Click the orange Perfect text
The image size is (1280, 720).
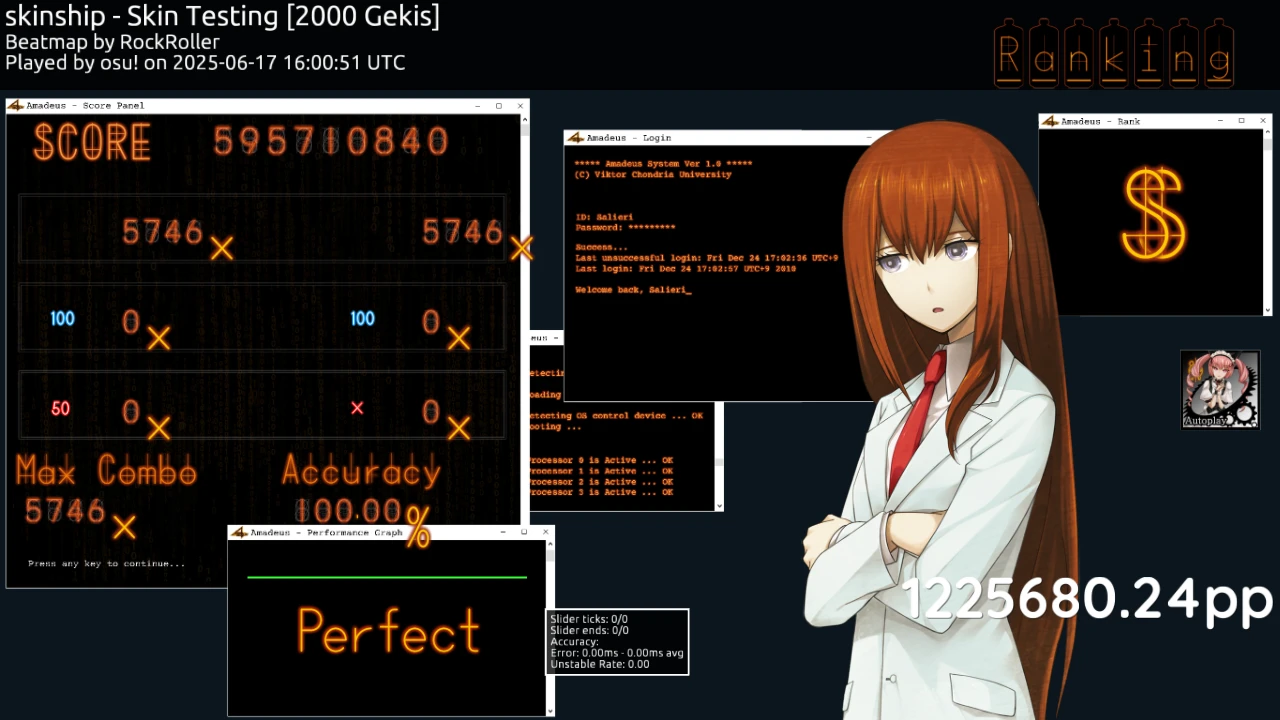pyautogui.click(x=389, y=632)
